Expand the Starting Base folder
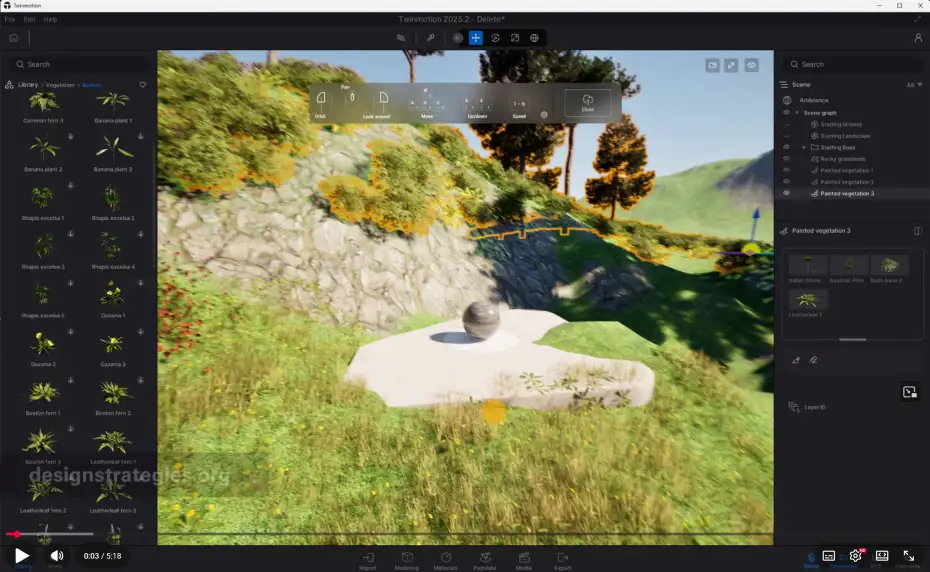Image resolution: width=930 pixels, height=572 pixels. click(x=804, y=147)
